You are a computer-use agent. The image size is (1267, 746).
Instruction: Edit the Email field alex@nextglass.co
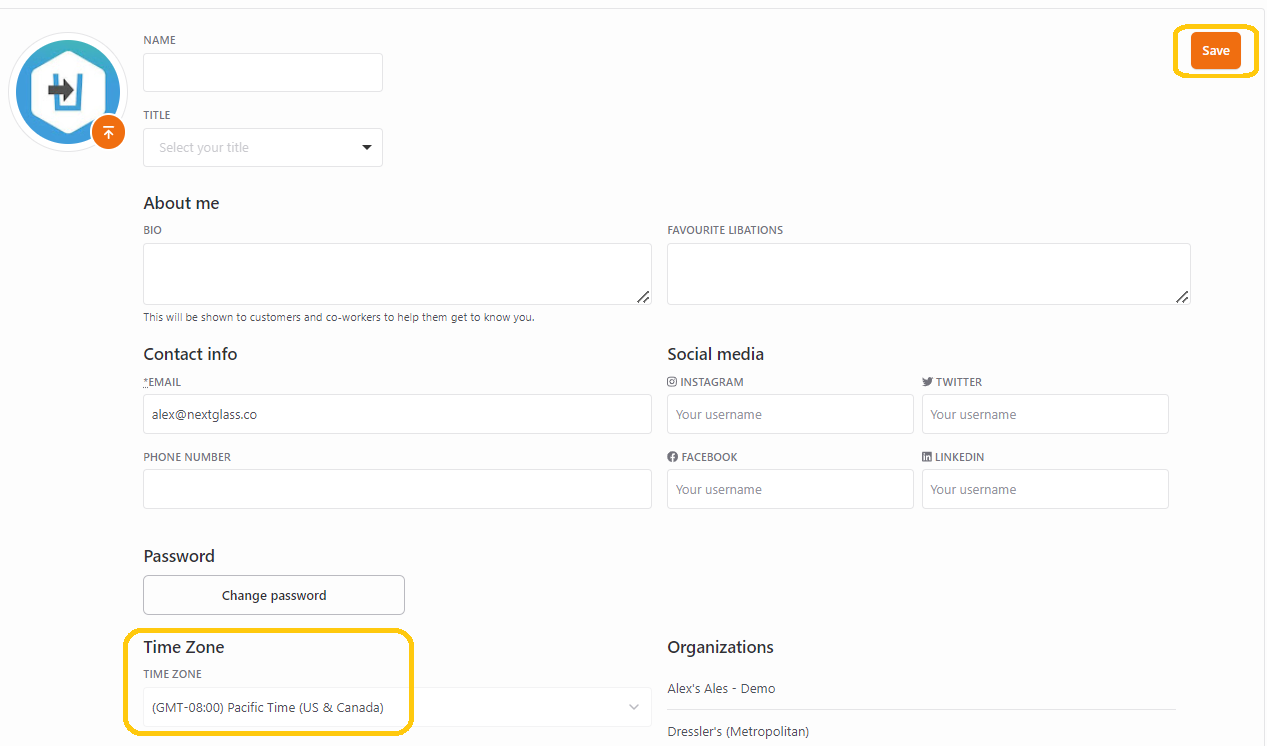pos(397,414)
